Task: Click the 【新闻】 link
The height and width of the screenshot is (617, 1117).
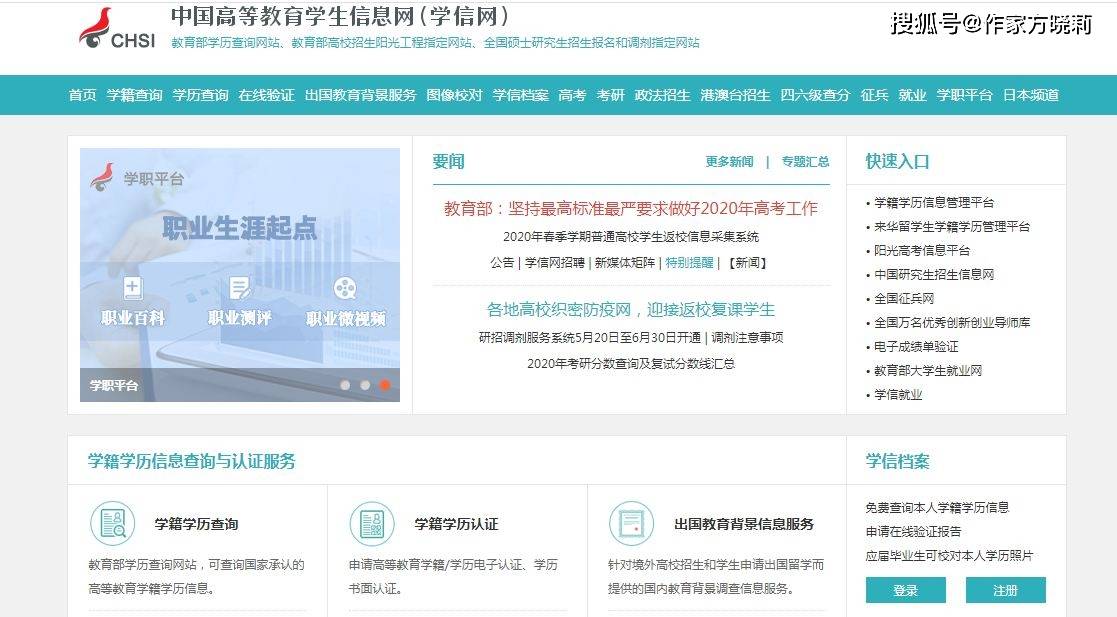Action: (747, 263)
